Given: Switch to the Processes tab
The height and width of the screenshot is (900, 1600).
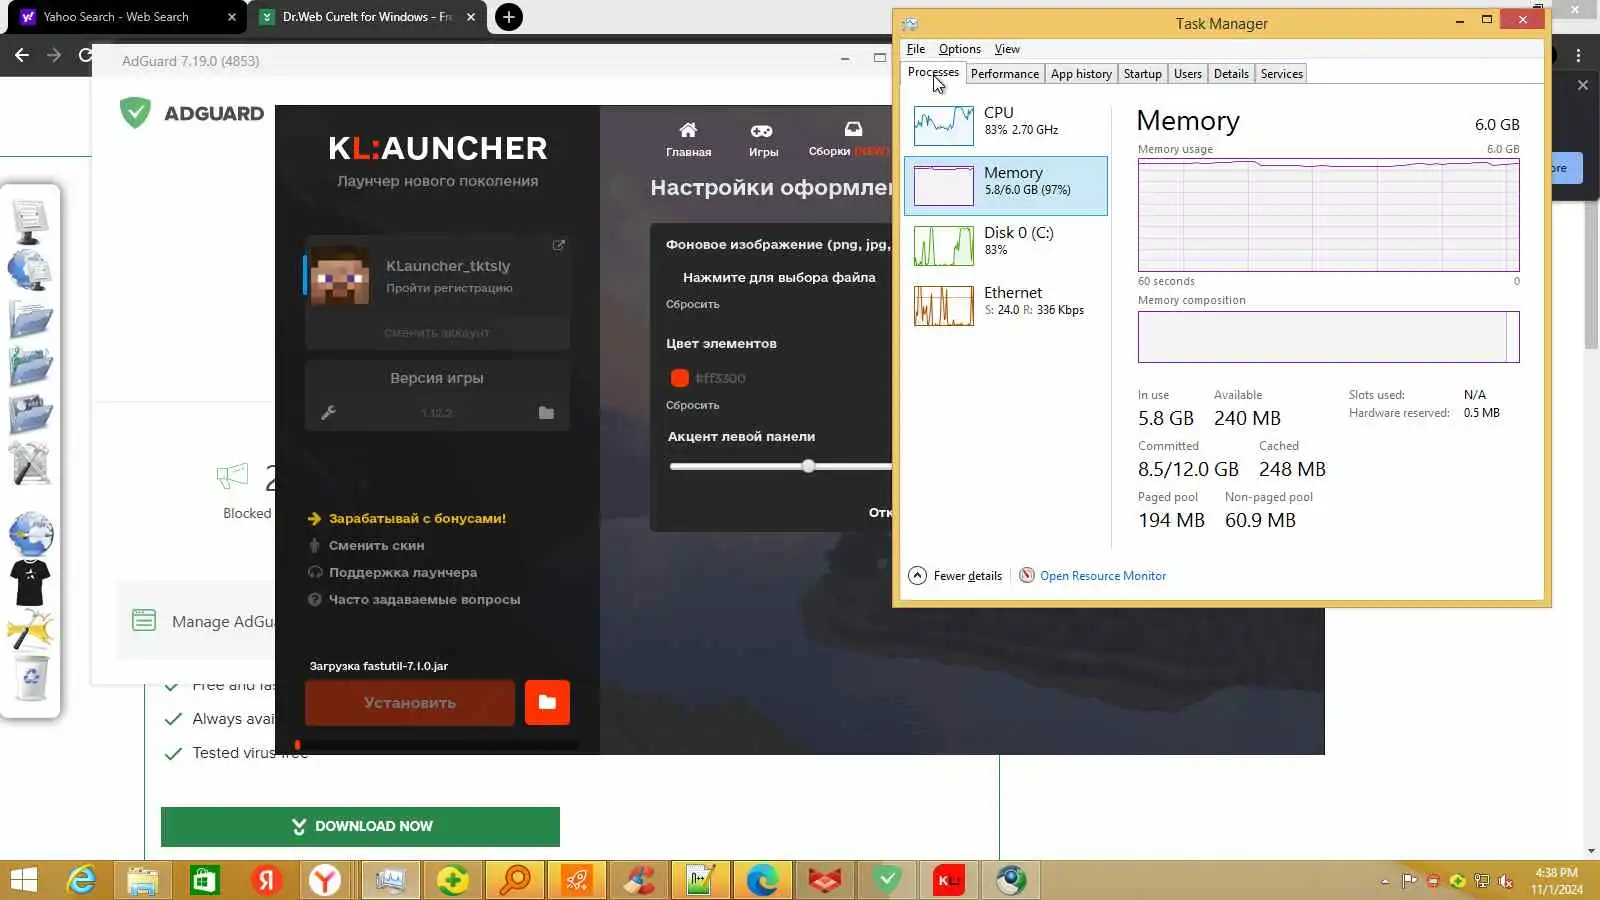Looking at the screenshot, I should point(933,72).
